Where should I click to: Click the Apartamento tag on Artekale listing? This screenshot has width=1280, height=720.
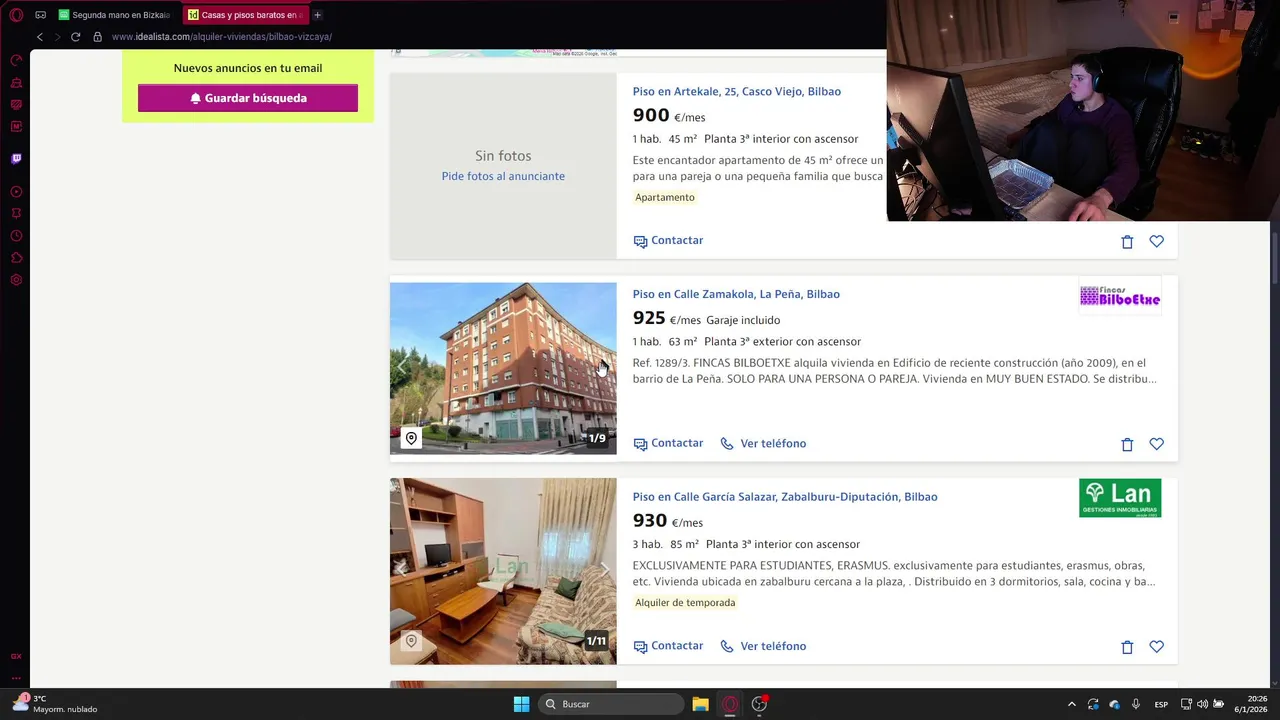click(x=665, y=197)
